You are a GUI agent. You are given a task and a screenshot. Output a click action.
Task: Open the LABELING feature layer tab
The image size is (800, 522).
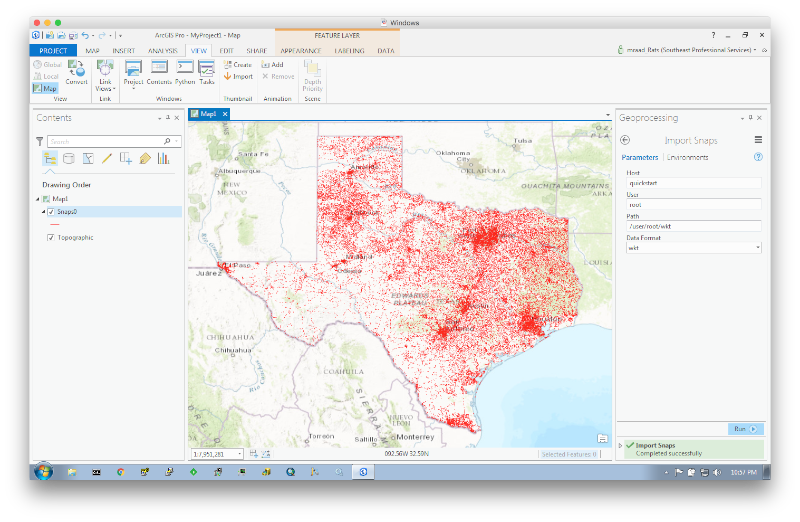click(x=349, y=51)
